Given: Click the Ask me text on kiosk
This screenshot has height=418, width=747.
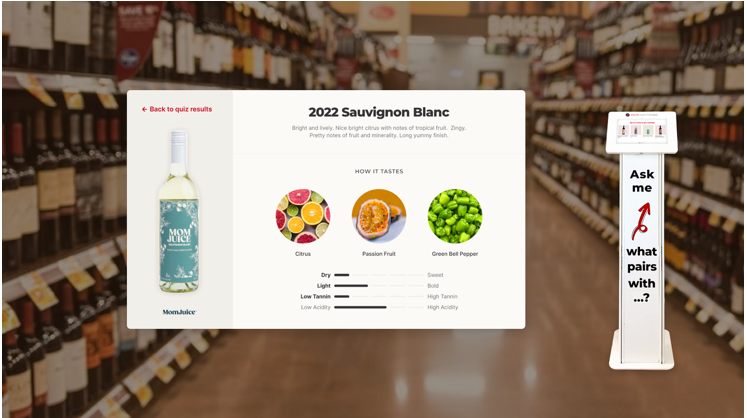Looking at the screenshot, I should tap(642, 181).
